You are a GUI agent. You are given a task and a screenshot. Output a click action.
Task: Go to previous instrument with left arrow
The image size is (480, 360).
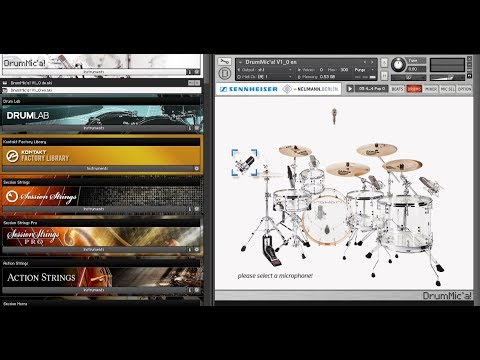(365, 62)
